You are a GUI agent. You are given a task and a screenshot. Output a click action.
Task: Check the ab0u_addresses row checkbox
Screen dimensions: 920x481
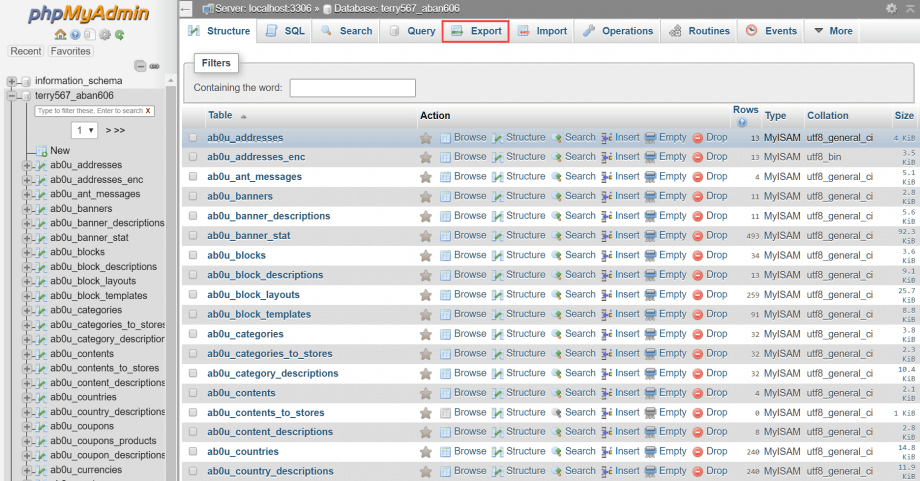click(193, 137)
